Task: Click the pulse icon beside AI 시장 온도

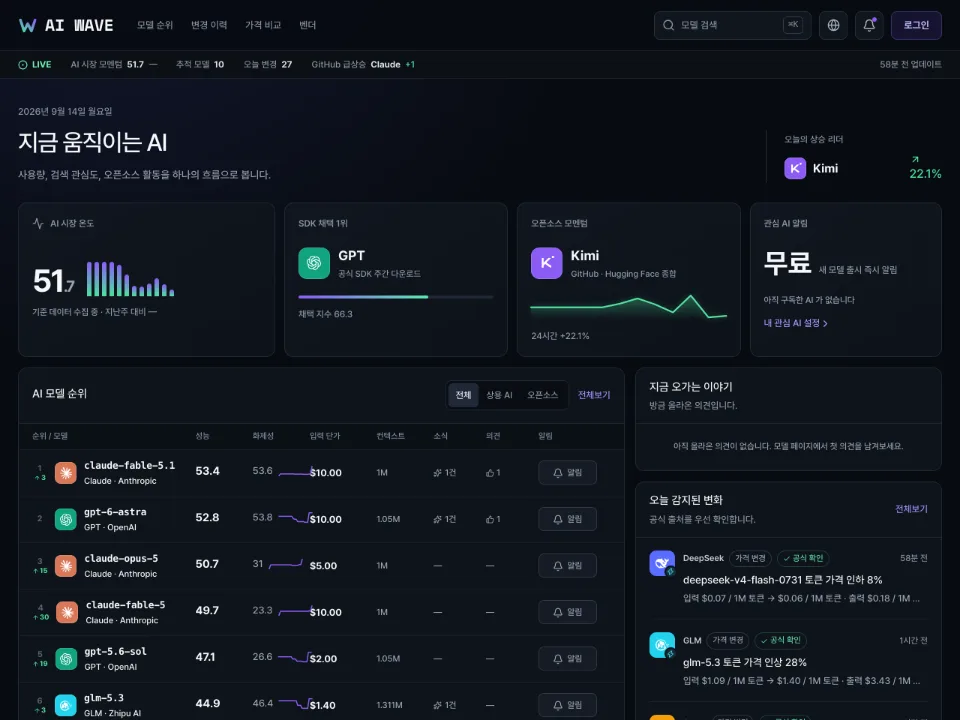Action: point(38,223)
